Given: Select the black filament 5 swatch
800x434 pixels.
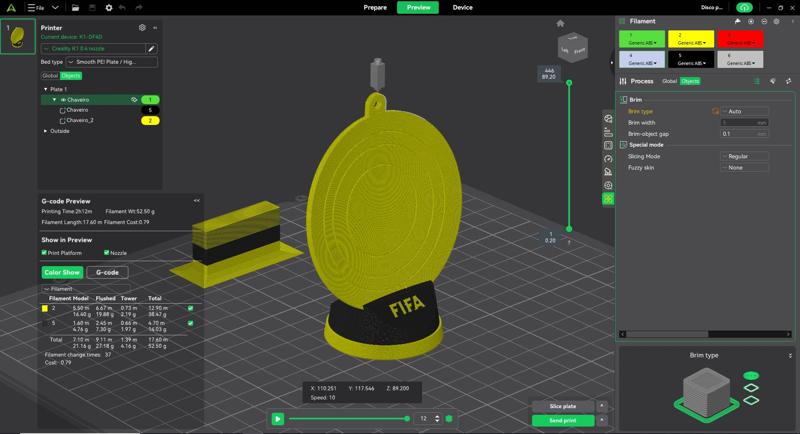Looking at the screenshot, I should [691, 60].
